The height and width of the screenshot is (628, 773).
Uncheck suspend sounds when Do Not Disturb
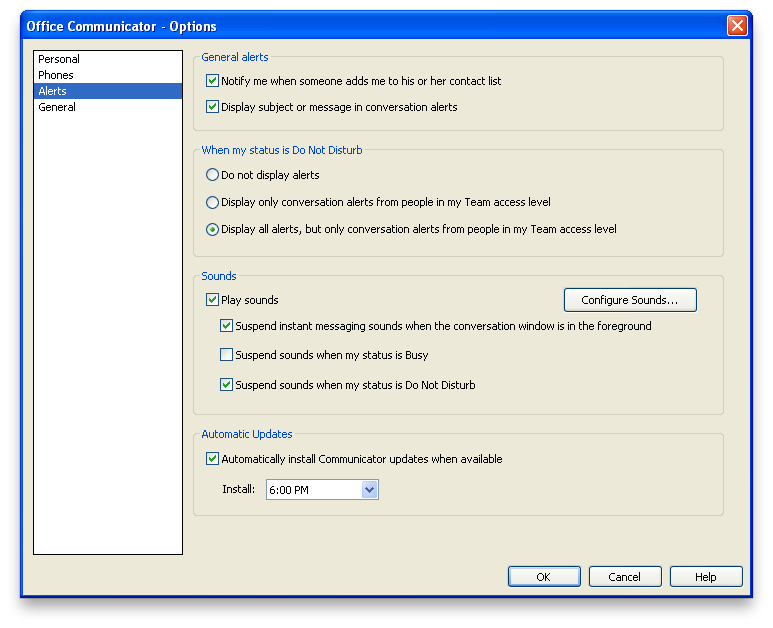(x=226, y=385)
